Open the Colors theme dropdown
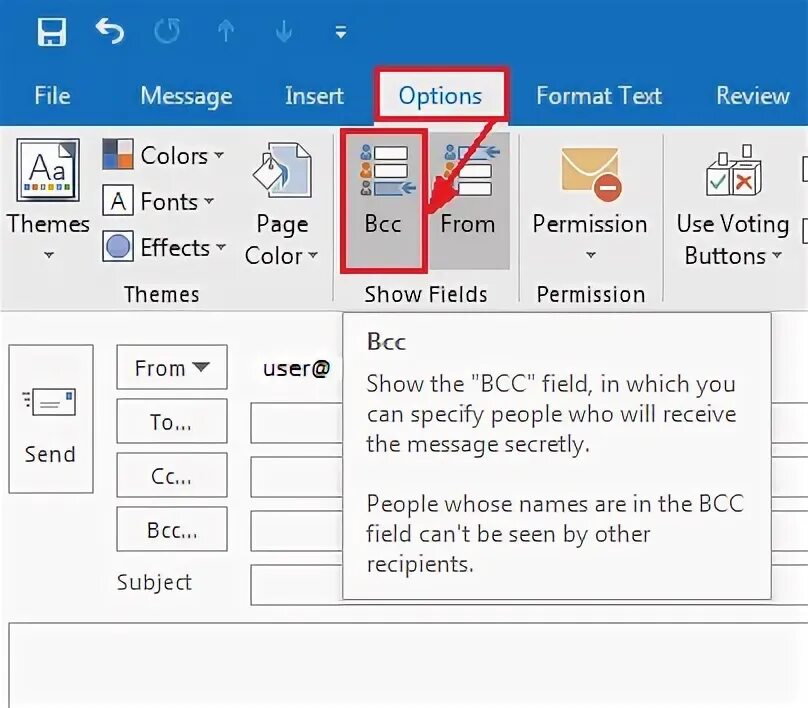The height and width of the screenshot is (708, 808). click(x=163, y=155)
